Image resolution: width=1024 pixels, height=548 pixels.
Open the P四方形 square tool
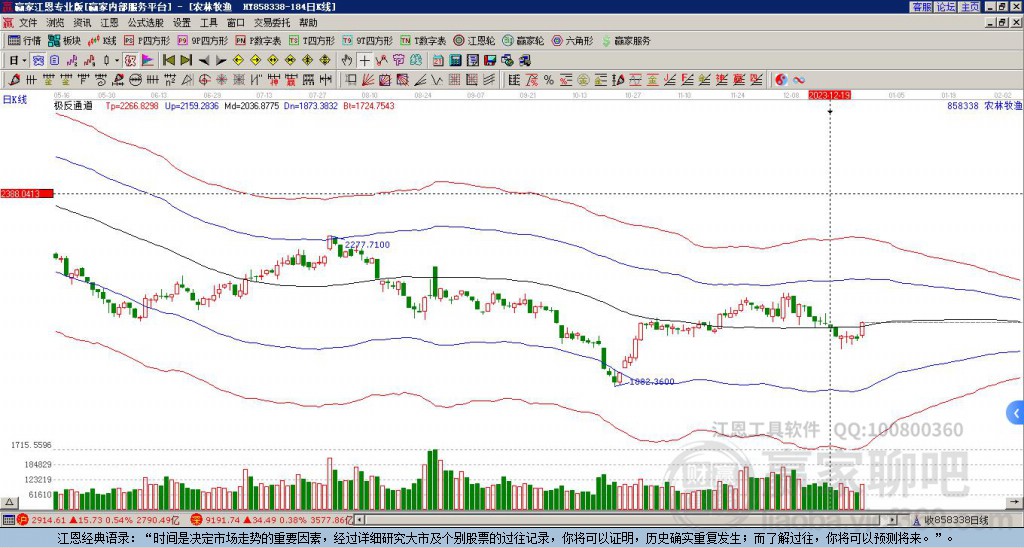[x=147, y=40]
